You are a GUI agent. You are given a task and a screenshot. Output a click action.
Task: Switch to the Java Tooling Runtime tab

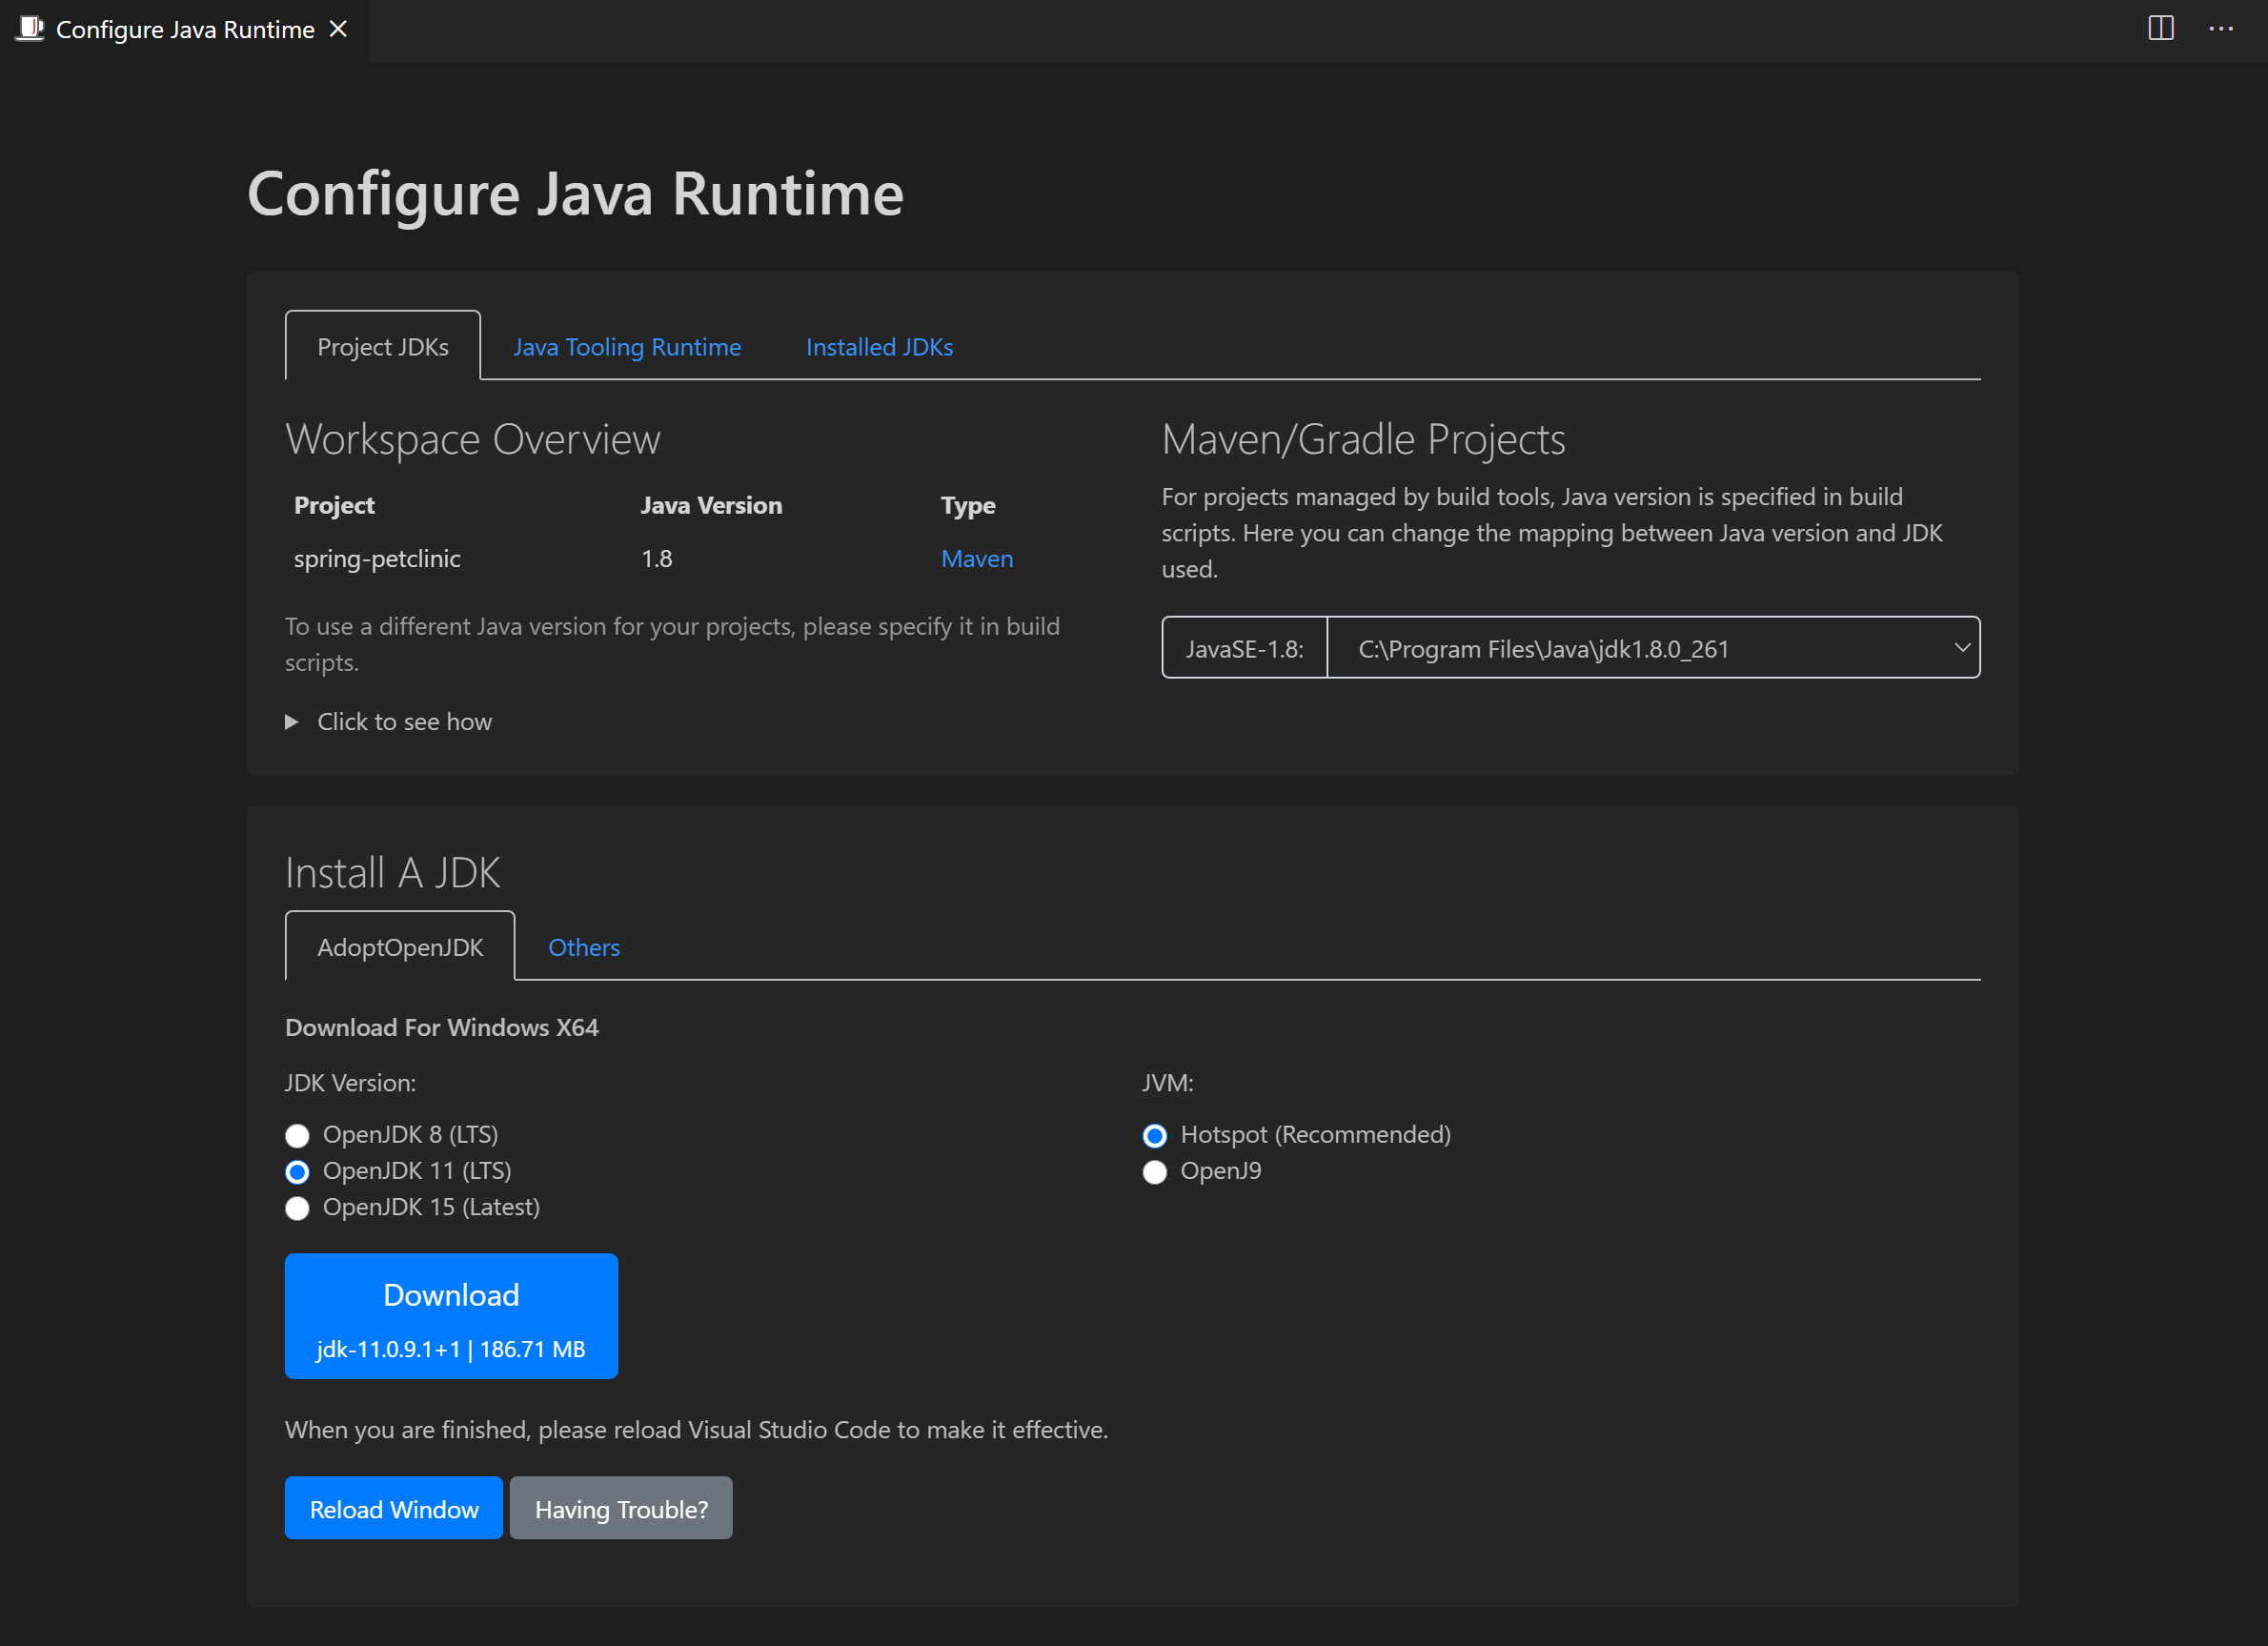(x=627, y=347)
